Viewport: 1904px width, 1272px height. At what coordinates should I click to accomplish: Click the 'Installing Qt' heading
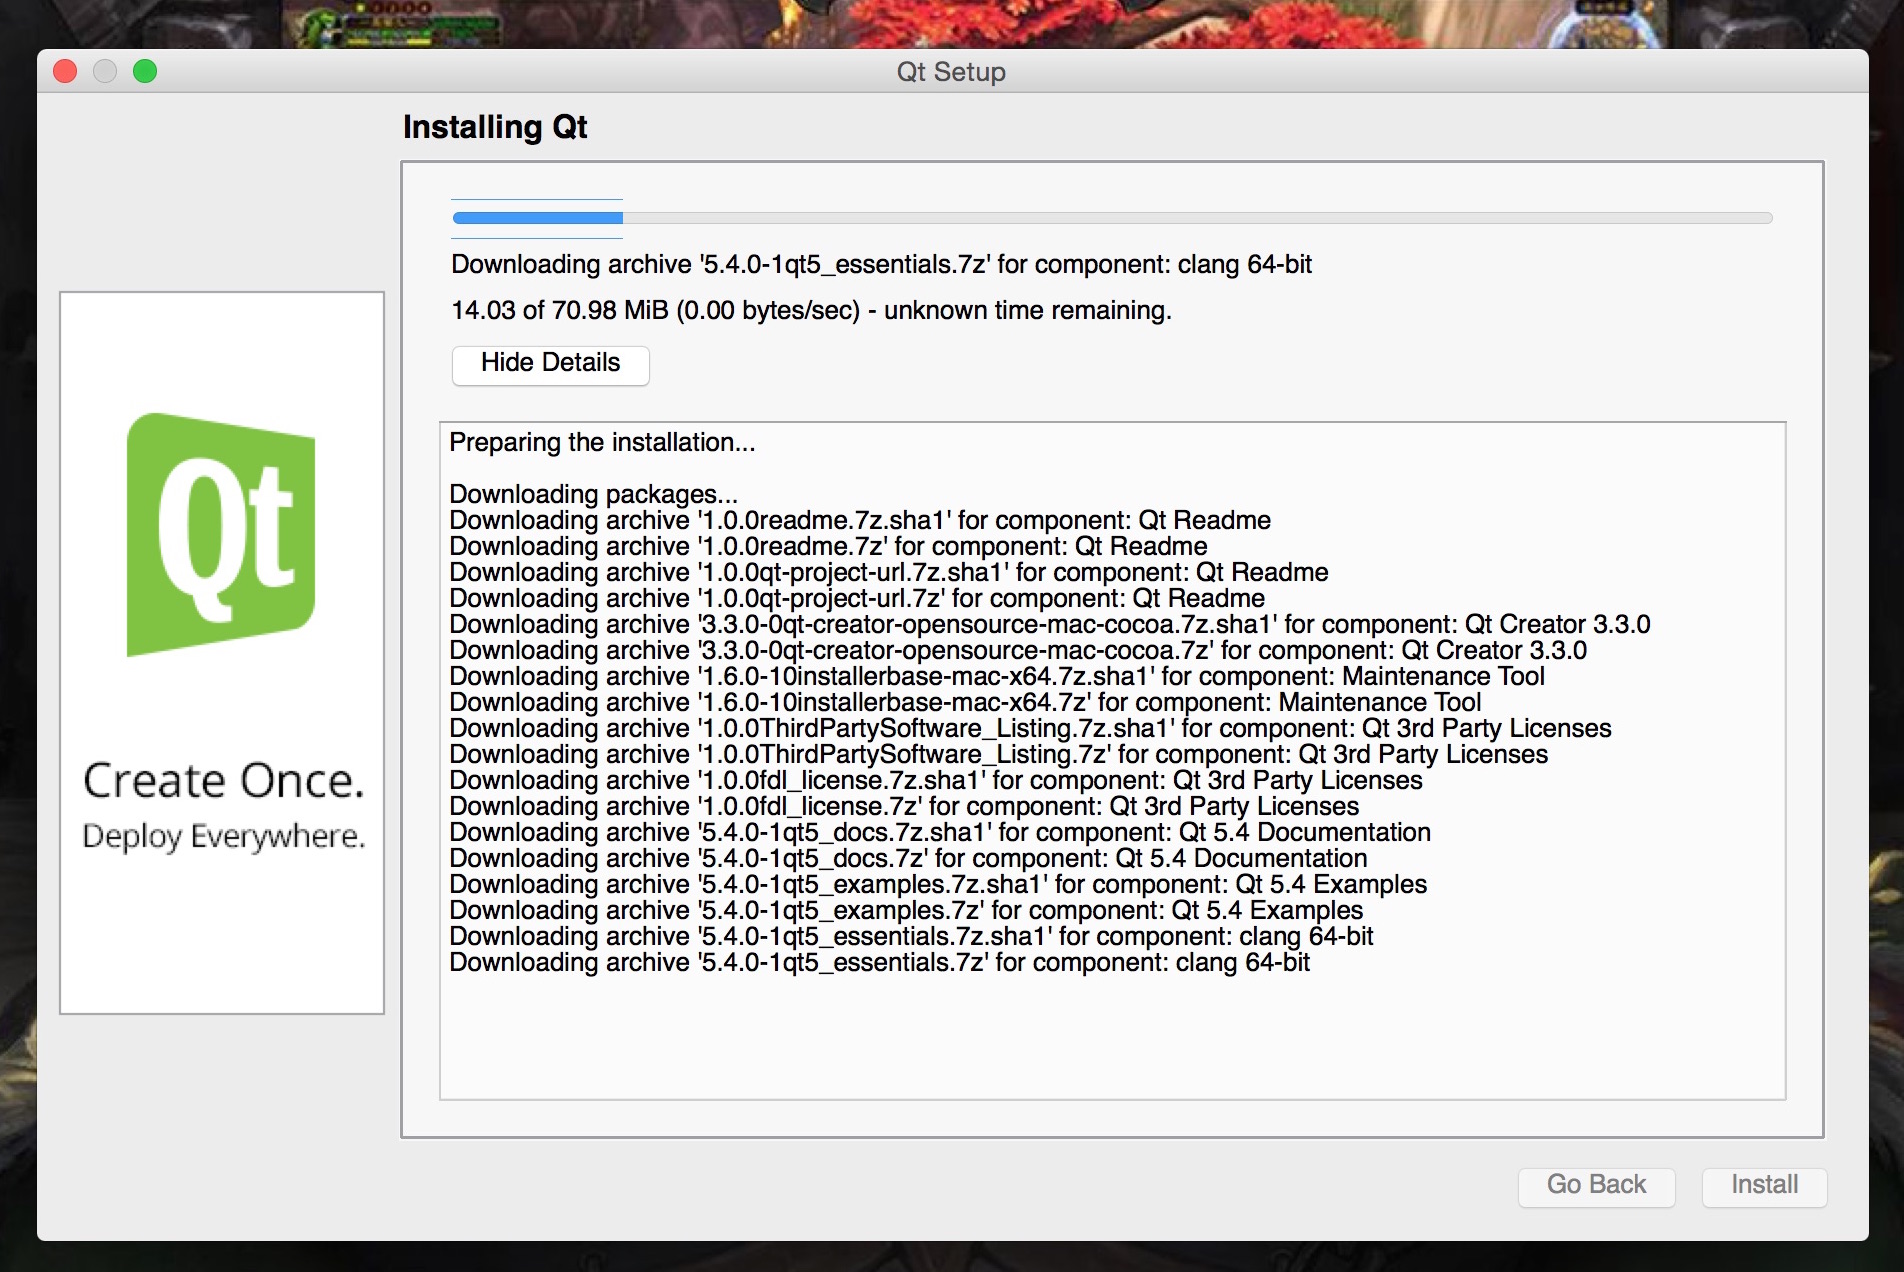495,127
